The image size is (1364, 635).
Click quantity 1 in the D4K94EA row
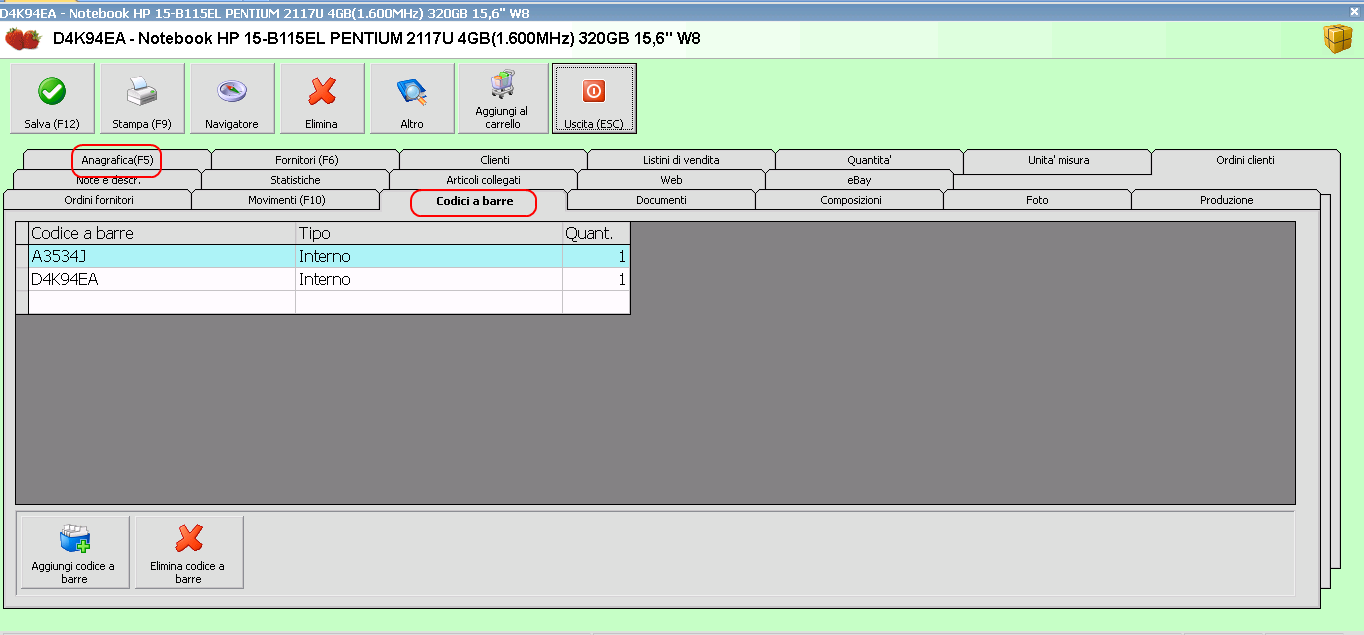point(596,279)
